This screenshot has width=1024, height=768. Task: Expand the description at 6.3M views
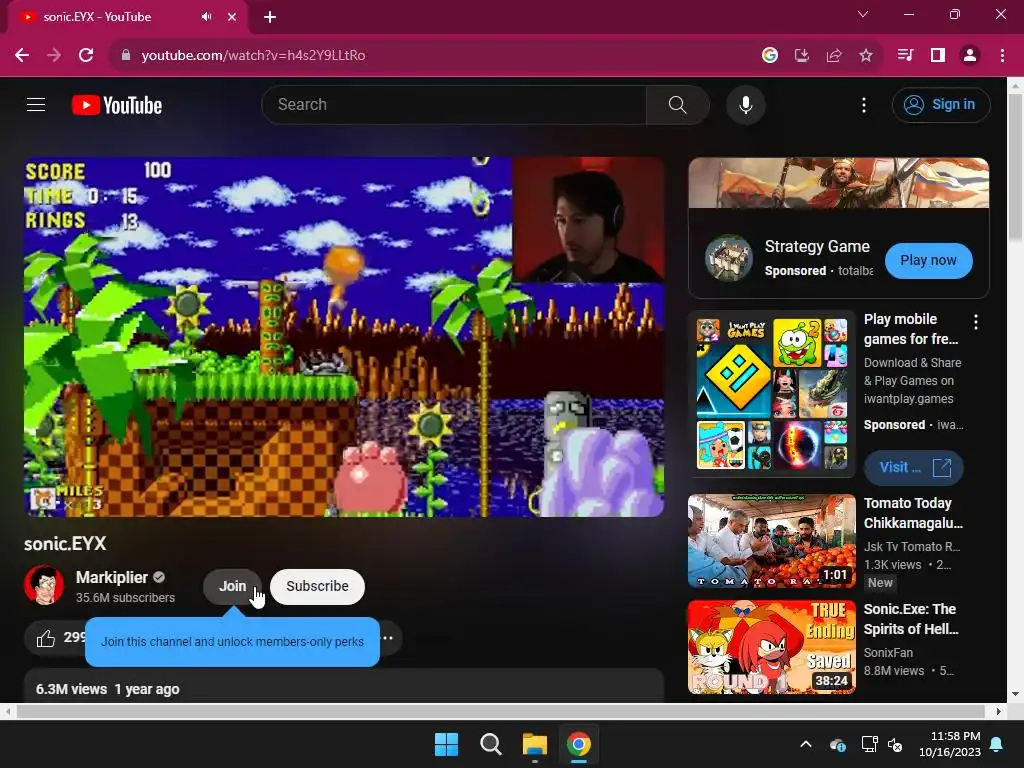tap(344, 686)
